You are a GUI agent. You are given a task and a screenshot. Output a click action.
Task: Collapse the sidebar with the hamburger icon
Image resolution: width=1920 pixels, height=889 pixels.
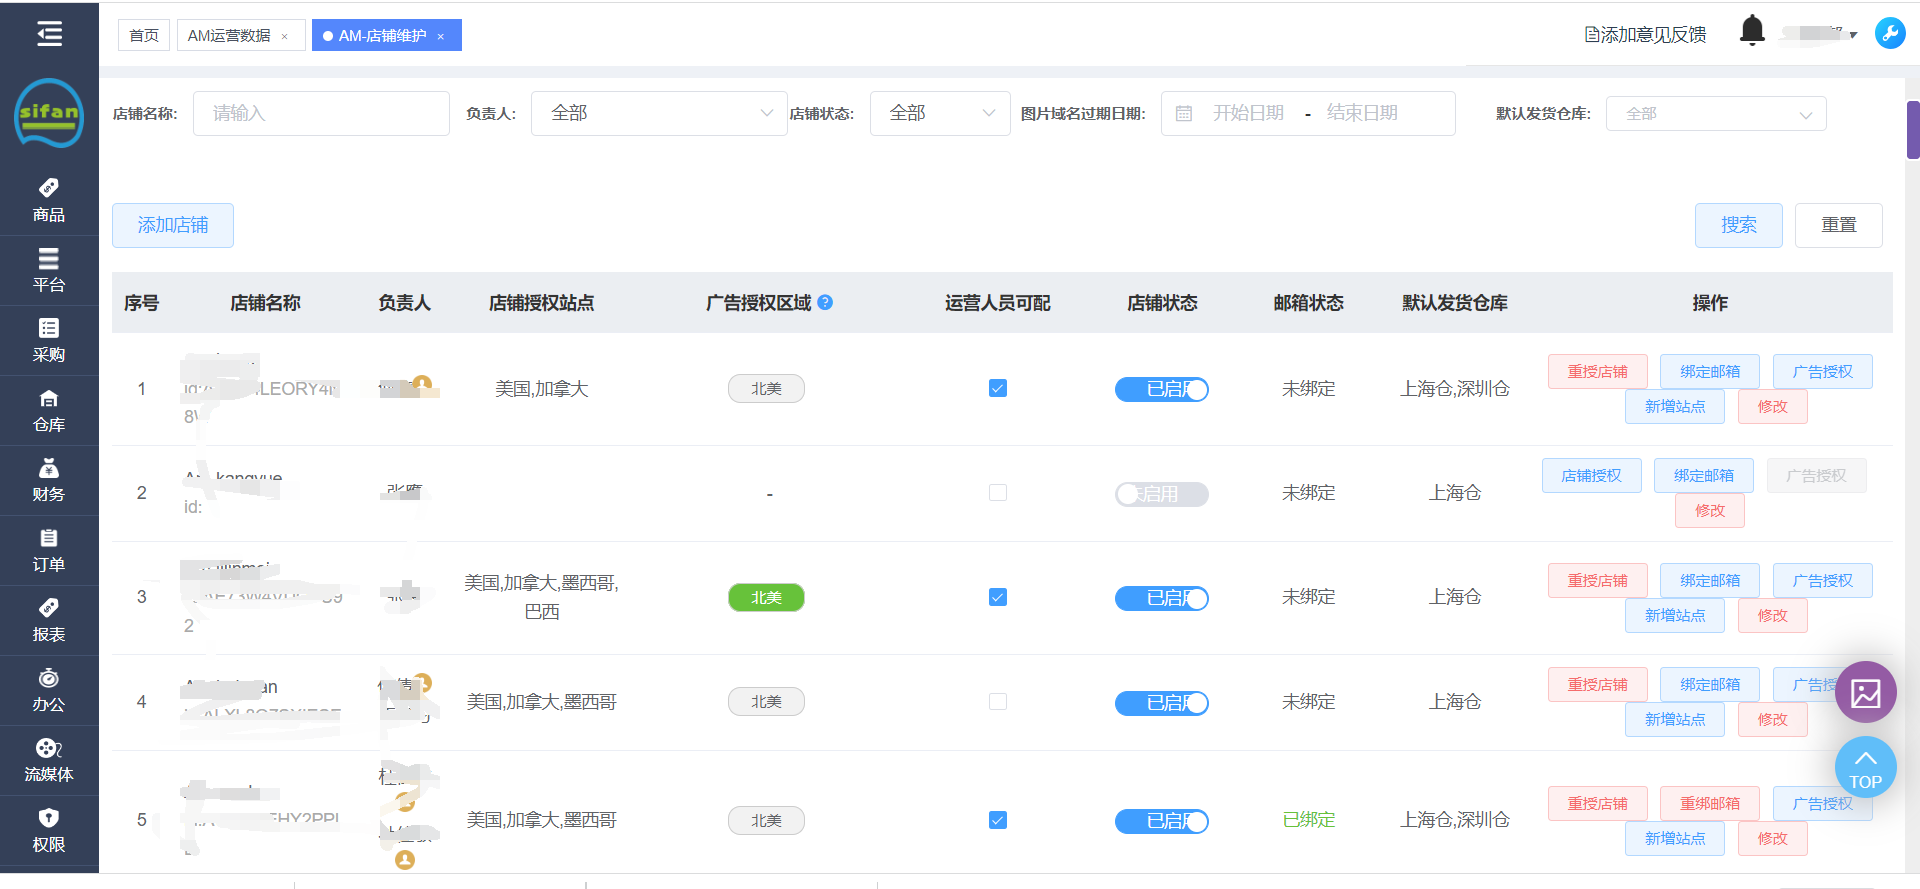point(49,34)
